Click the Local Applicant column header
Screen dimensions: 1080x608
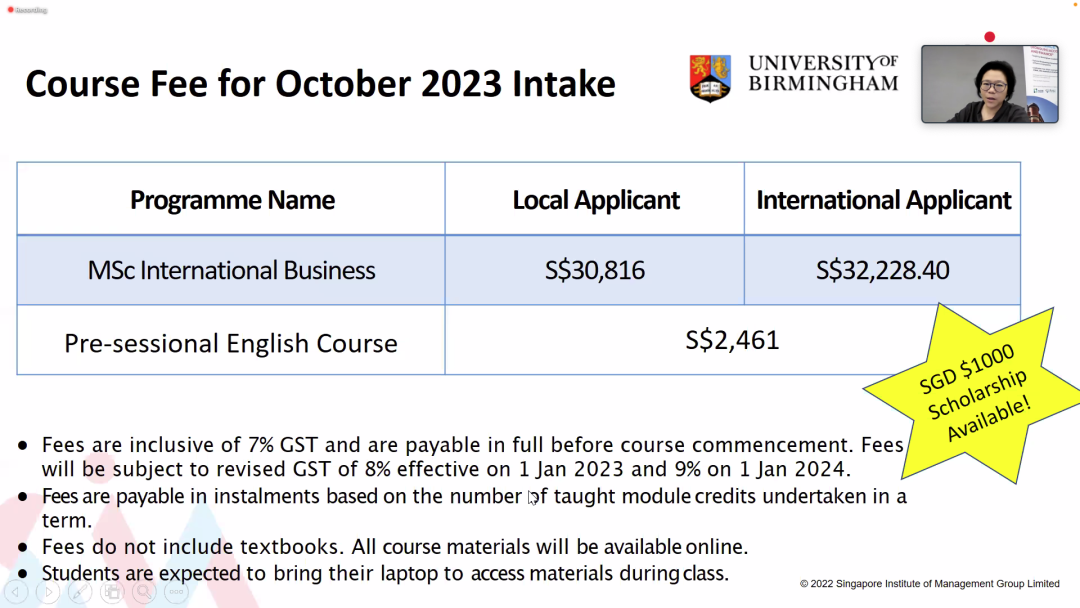[x=595, y=199]
